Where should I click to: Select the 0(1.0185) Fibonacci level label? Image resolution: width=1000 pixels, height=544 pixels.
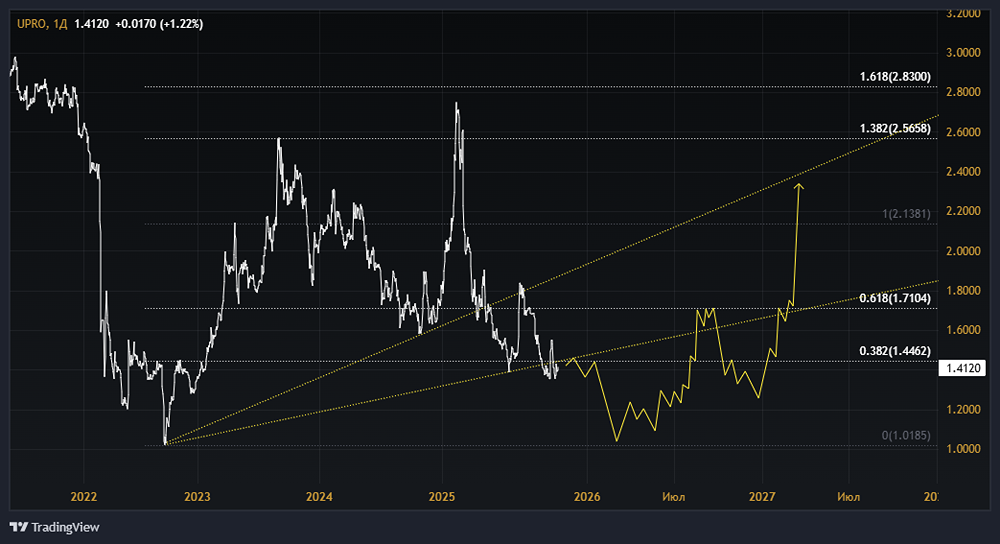906,436
